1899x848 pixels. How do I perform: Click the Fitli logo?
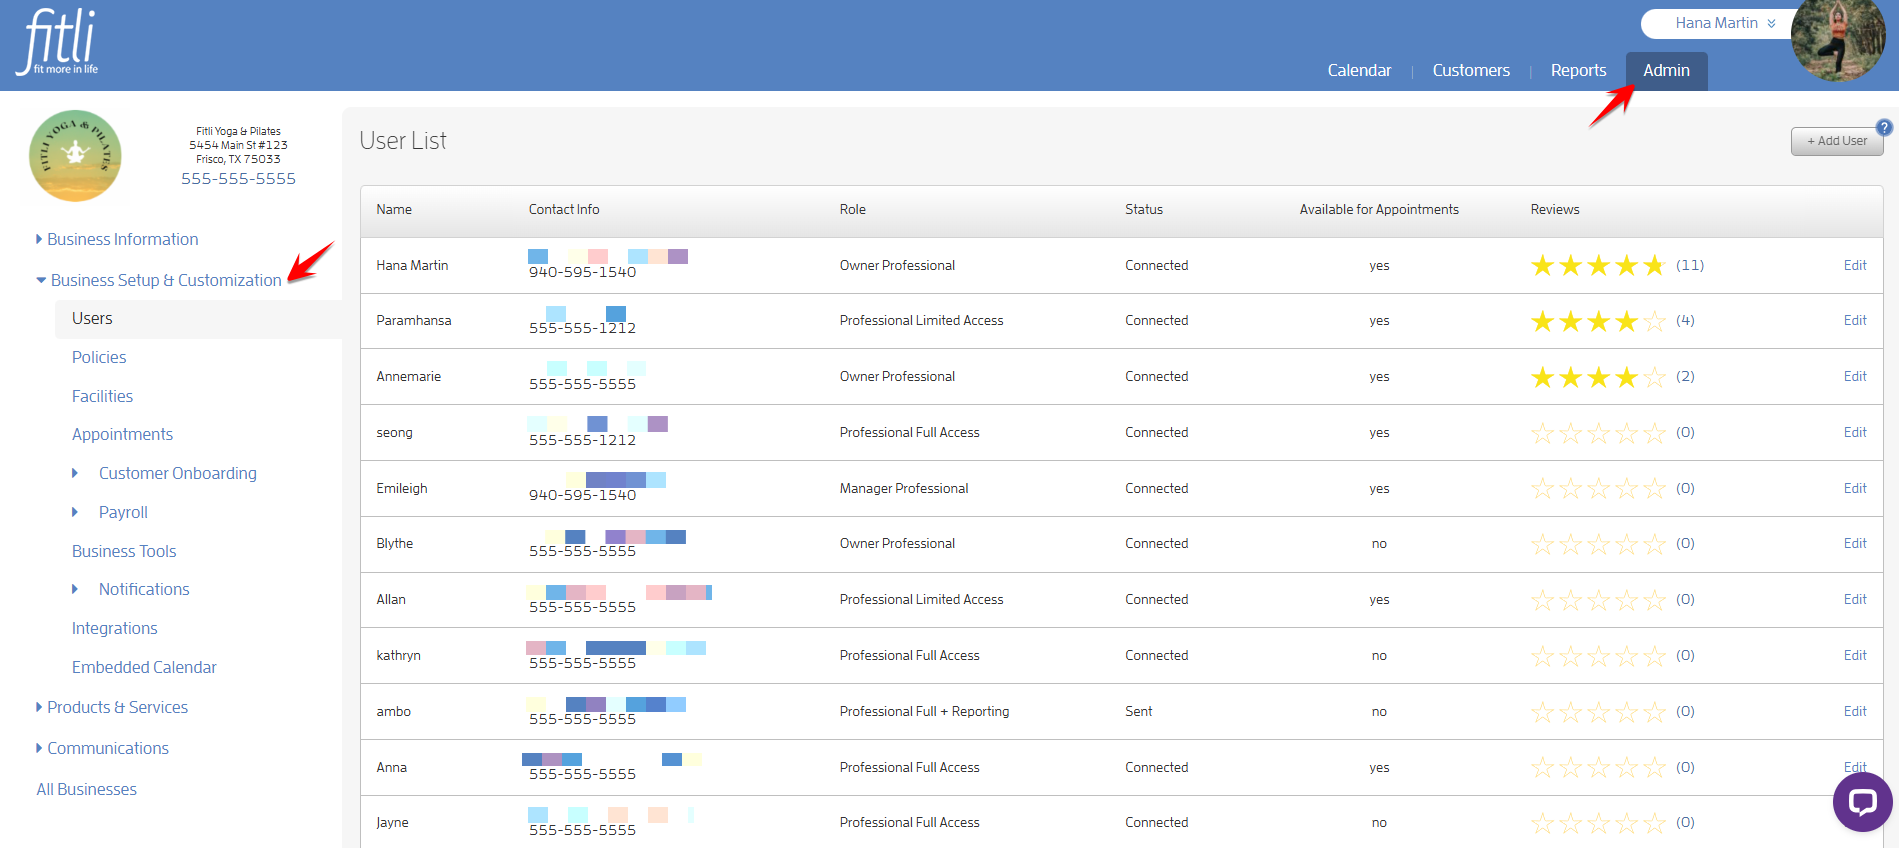coord(58,42)
